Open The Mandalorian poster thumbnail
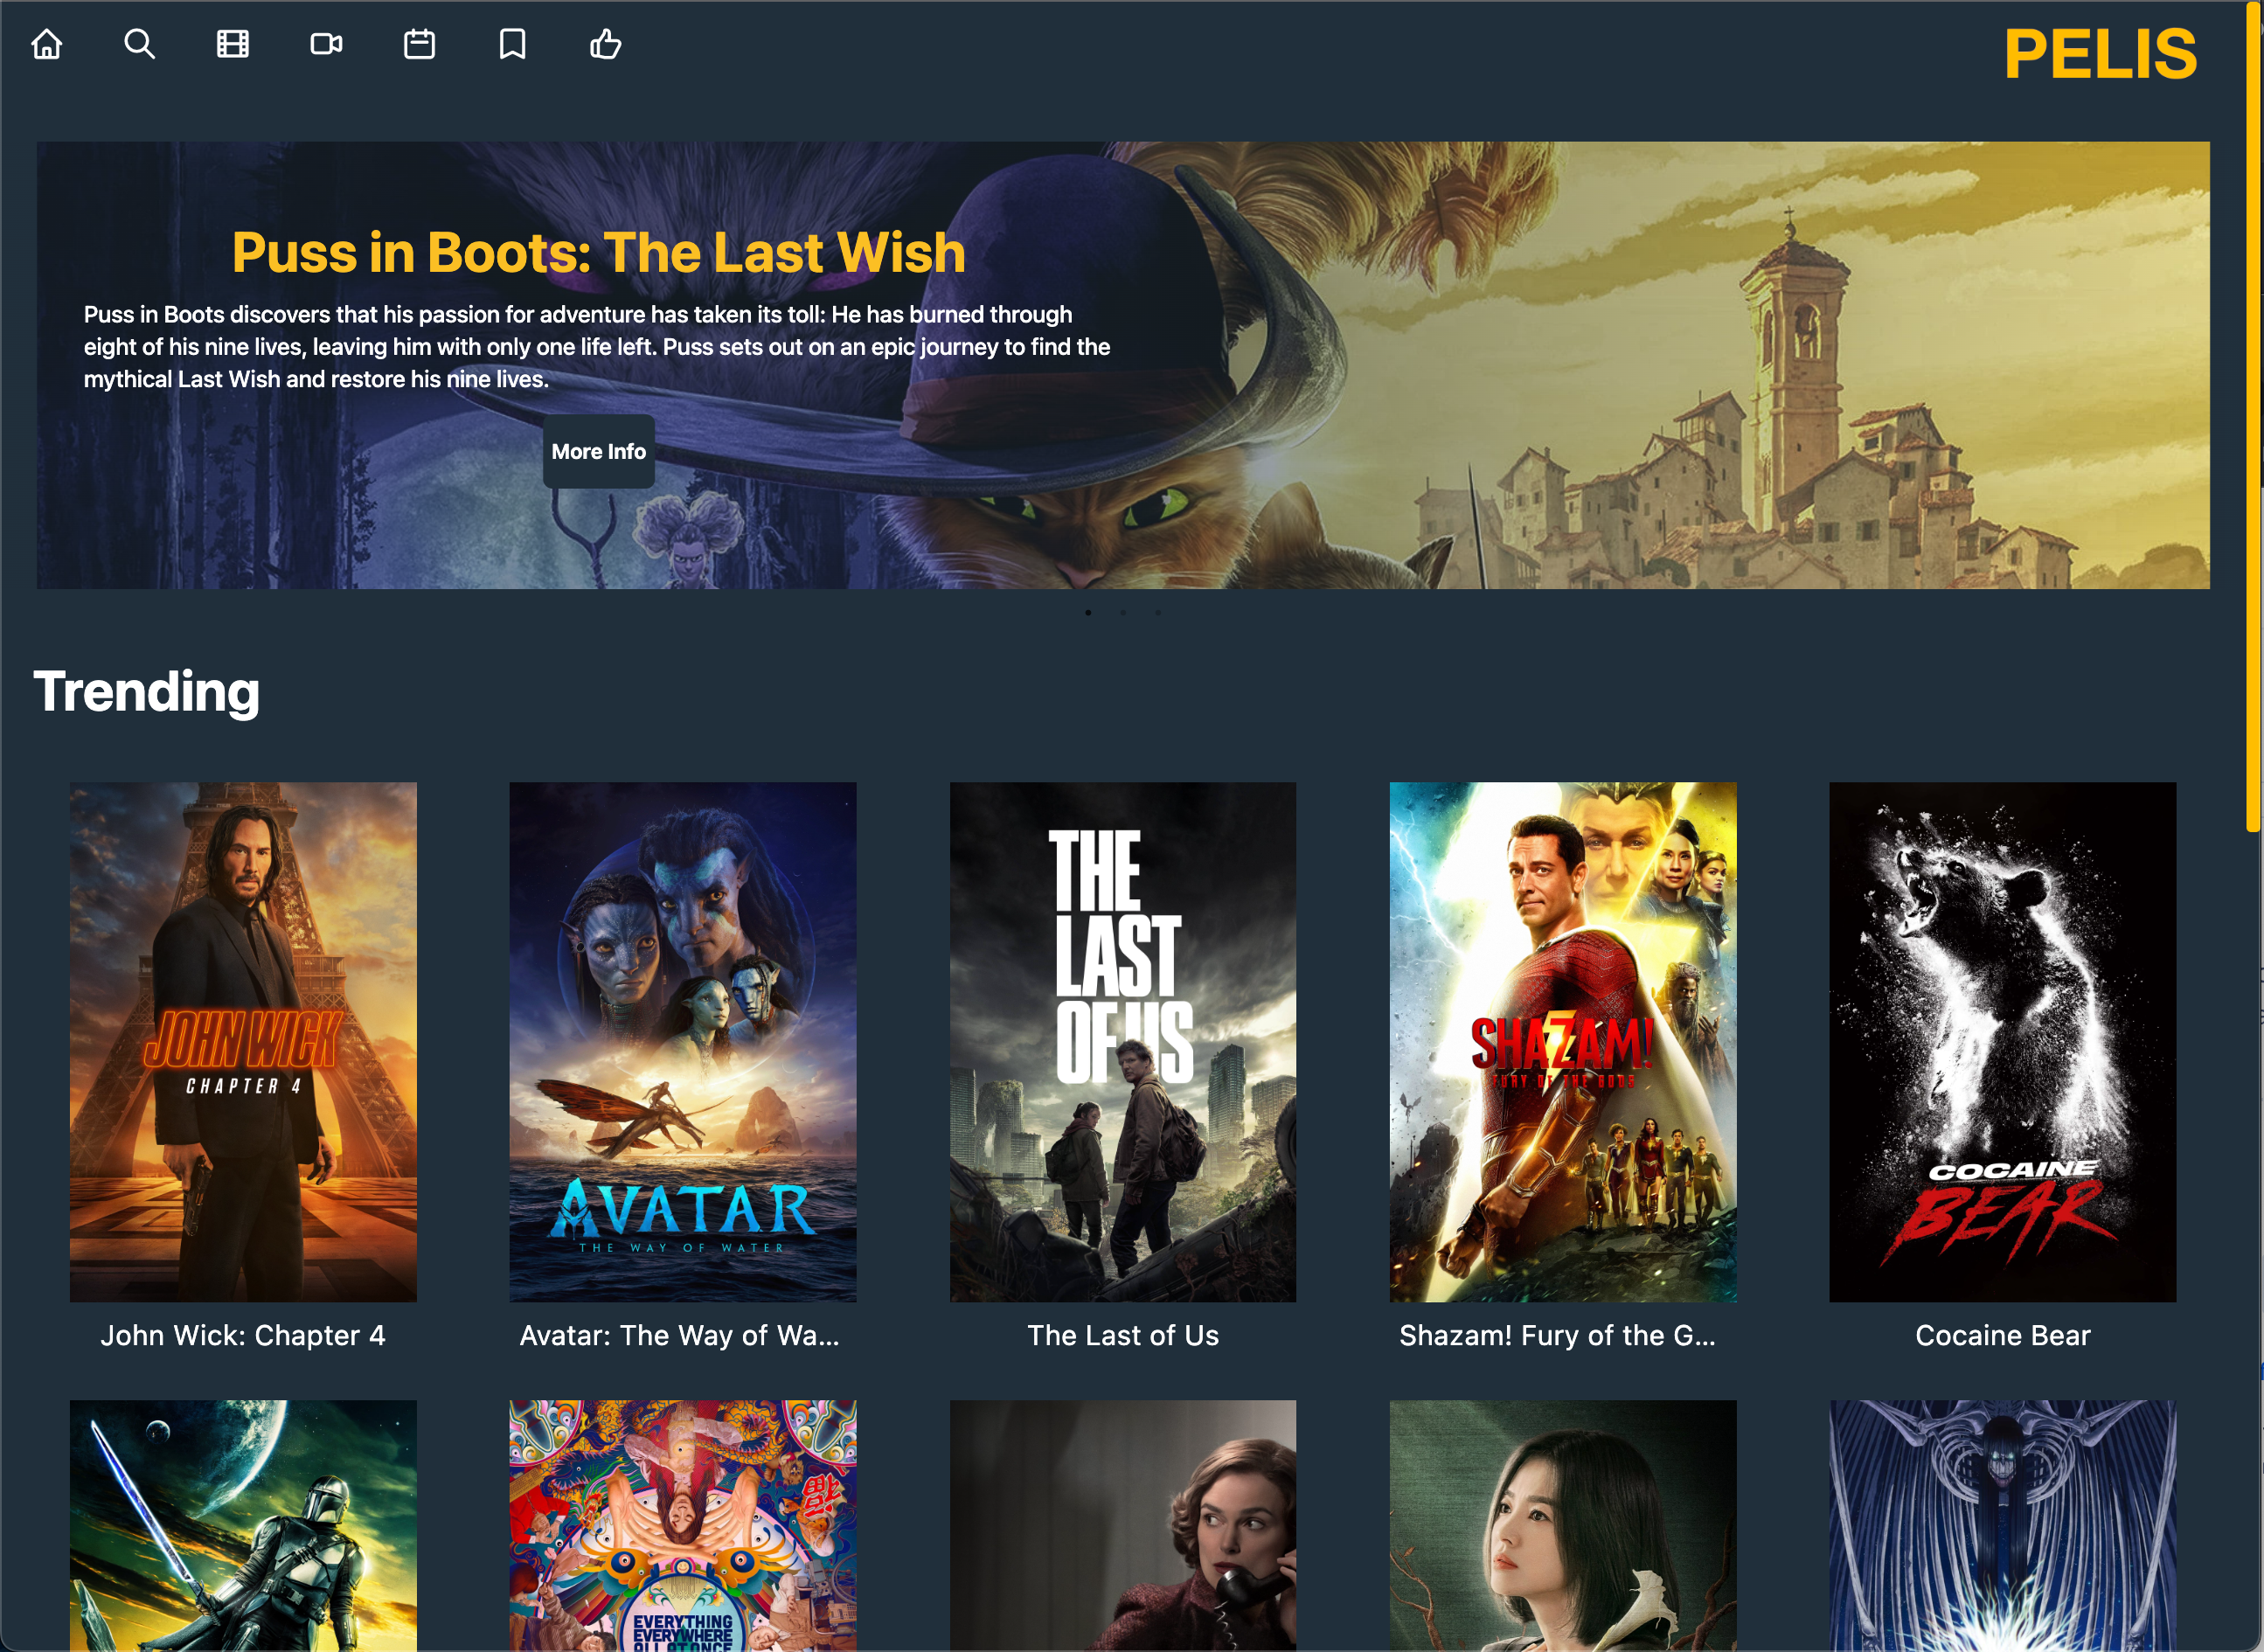 (x=243, y=1525)
